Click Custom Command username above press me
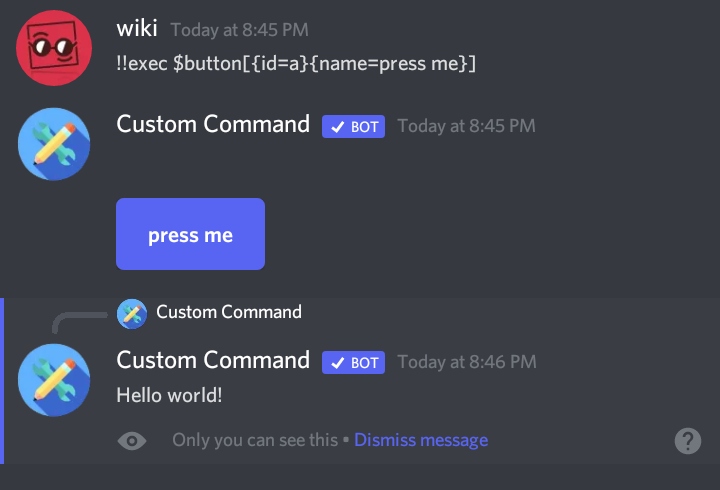The width and height of the screenshot is (720, 490). [213, 124]
